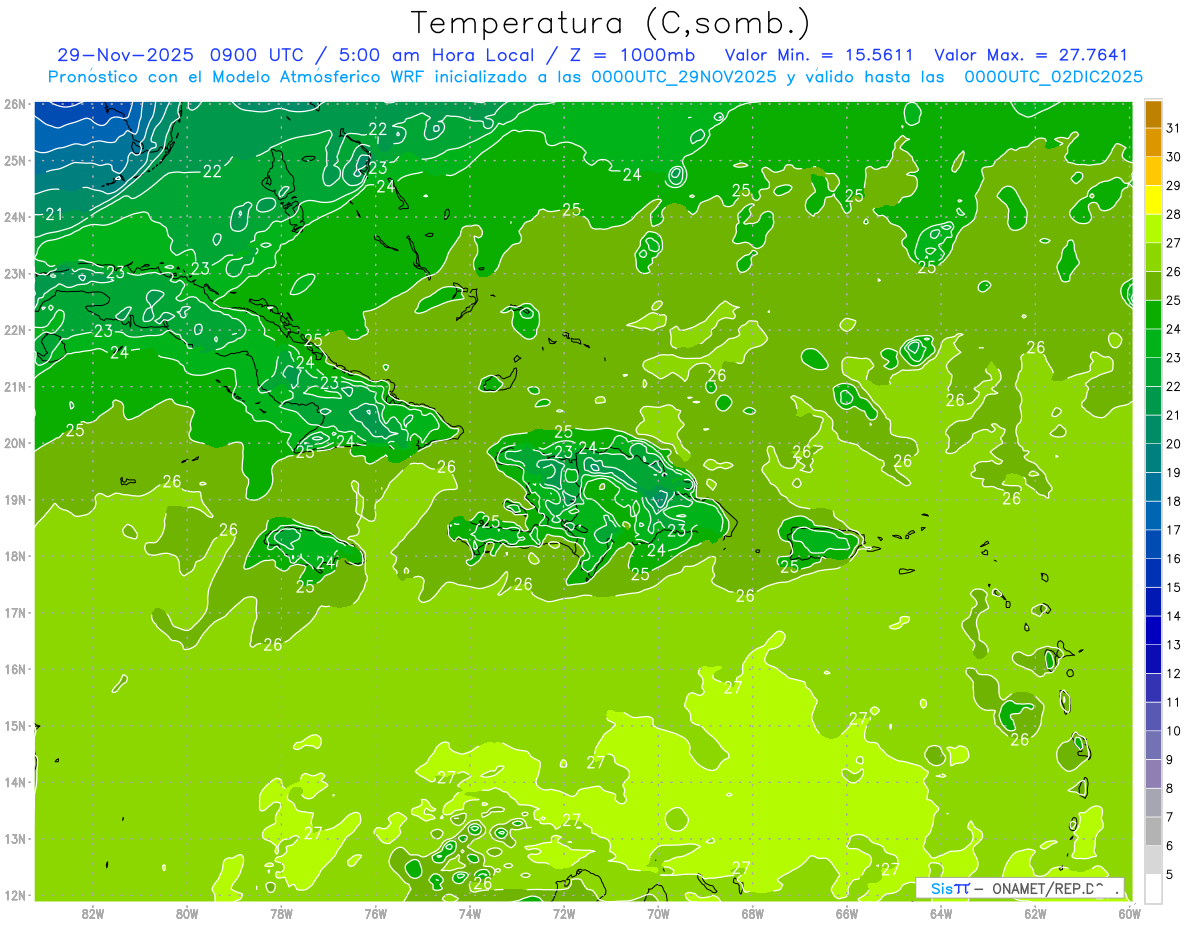Click the color bar legend value 20
1200x927 pixels.
[x=1174, y=444]
